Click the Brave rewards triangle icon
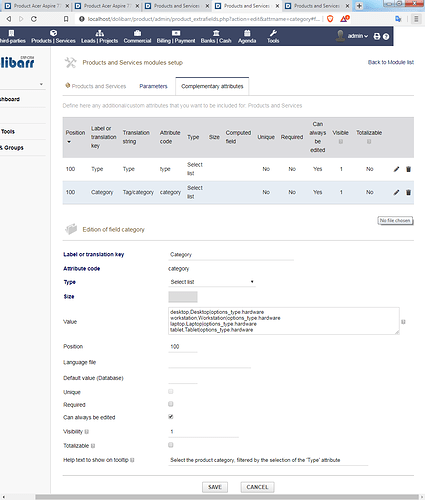The image size is (425, 500). pyautogui.click(x=345, y=19)
